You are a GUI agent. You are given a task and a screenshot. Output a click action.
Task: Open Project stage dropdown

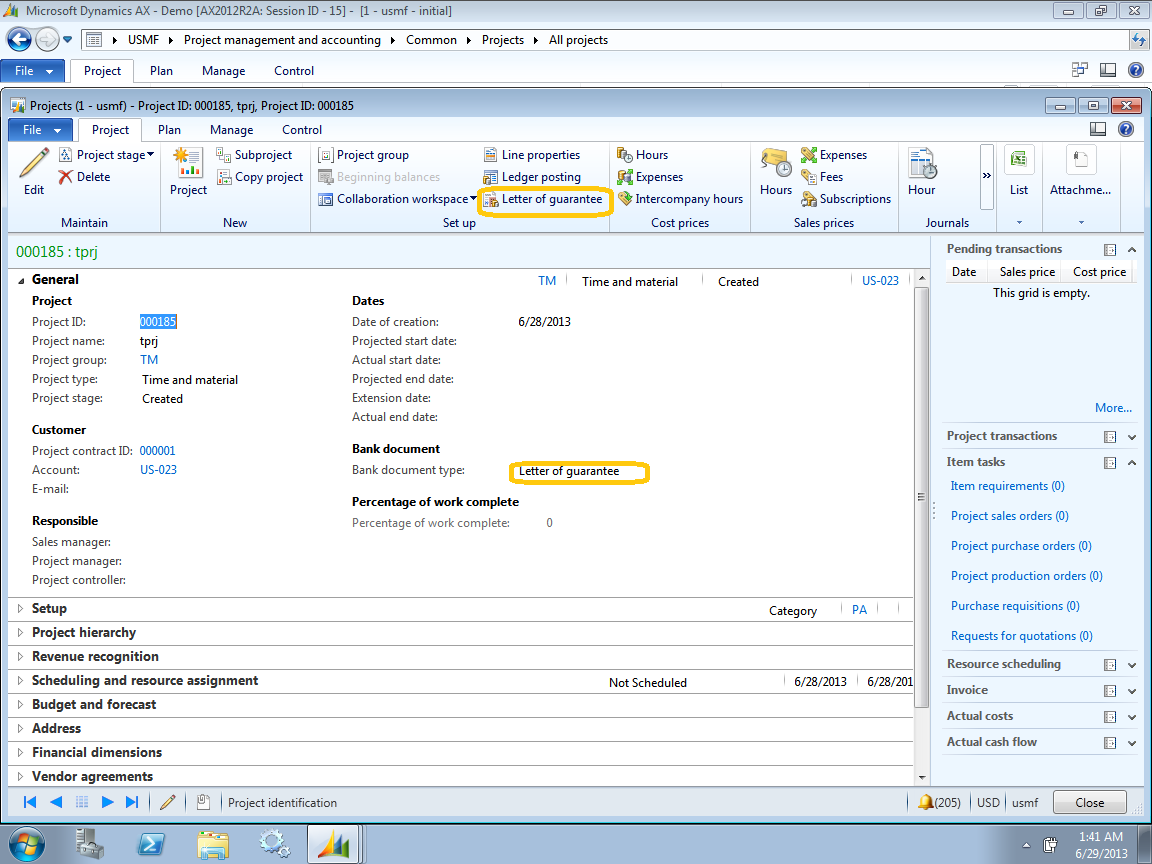(107, 155)
